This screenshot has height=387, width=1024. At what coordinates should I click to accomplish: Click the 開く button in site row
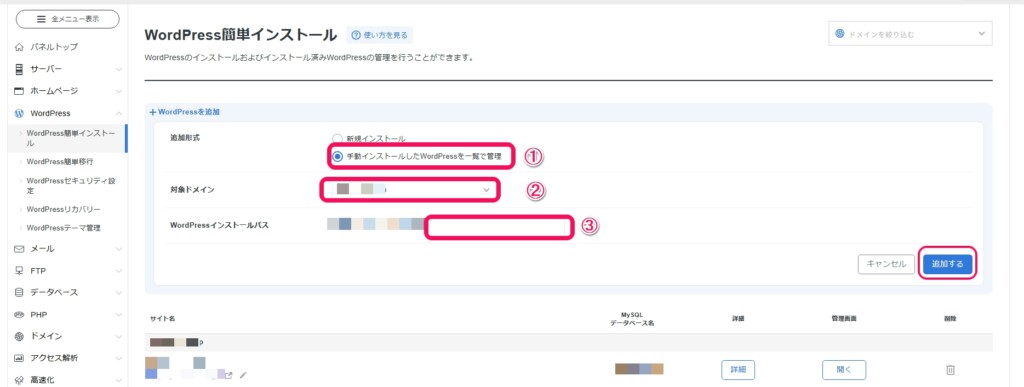[x=844, y=370]
